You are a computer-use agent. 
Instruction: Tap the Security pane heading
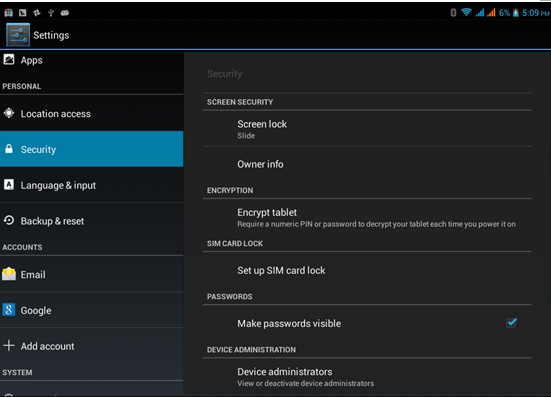point(225,73)
